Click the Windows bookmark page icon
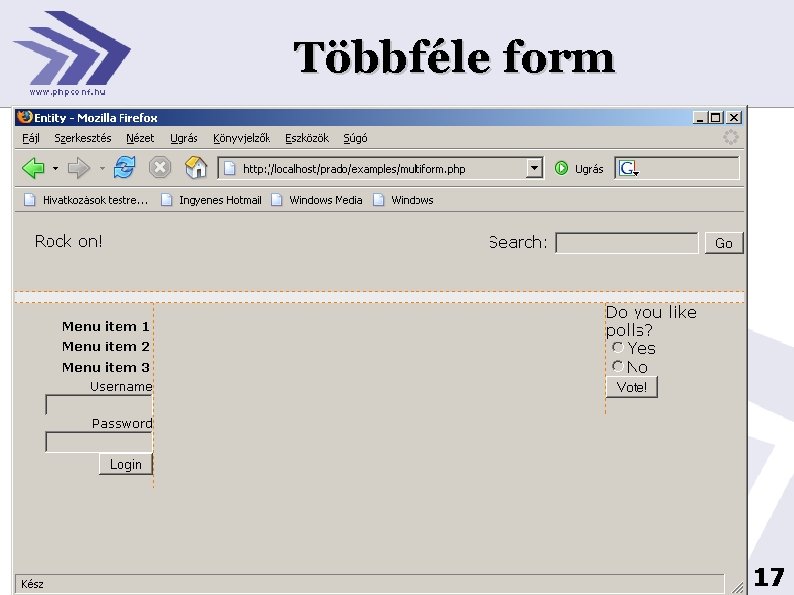794x595 pixels. tap(378, 200)
